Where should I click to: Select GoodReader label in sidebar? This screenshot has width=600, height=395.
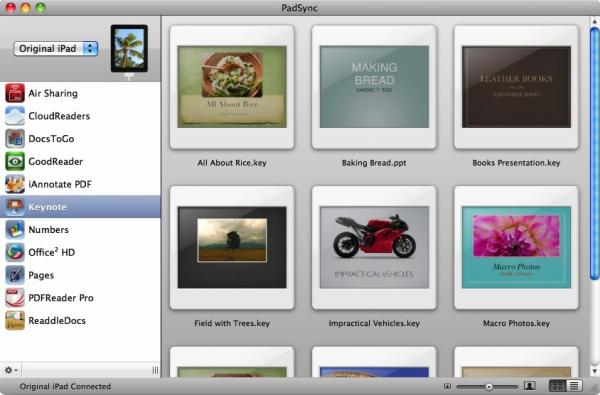[55, 162]
